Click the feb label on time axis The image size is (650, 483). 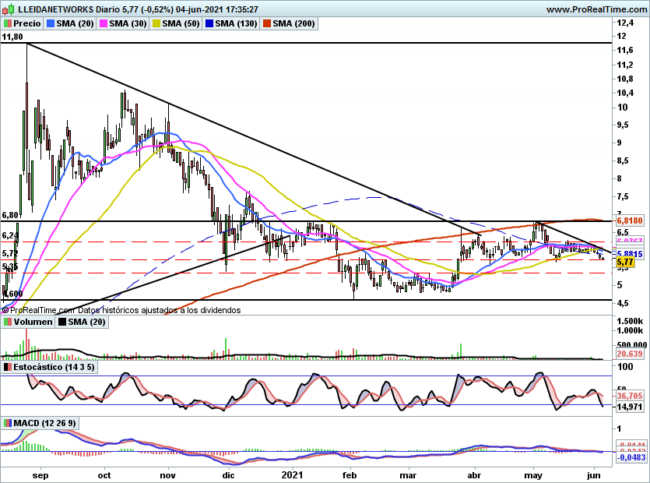350,475
